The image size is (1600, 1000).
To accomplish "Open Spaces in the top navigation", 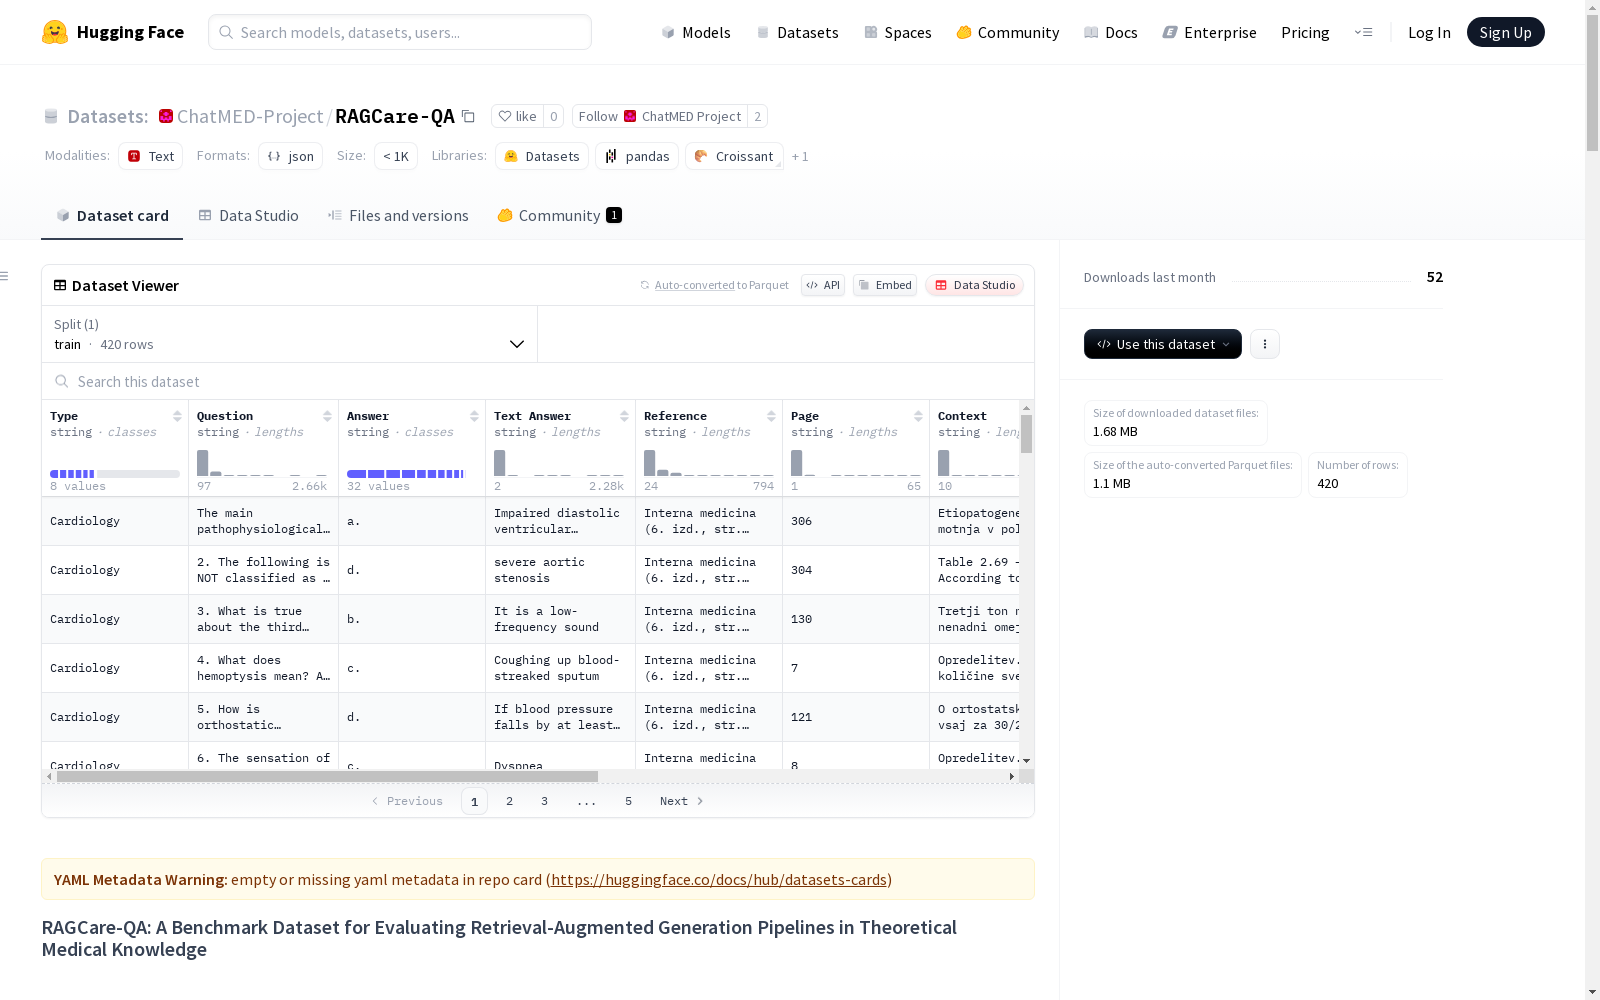I will click(898, 32).
